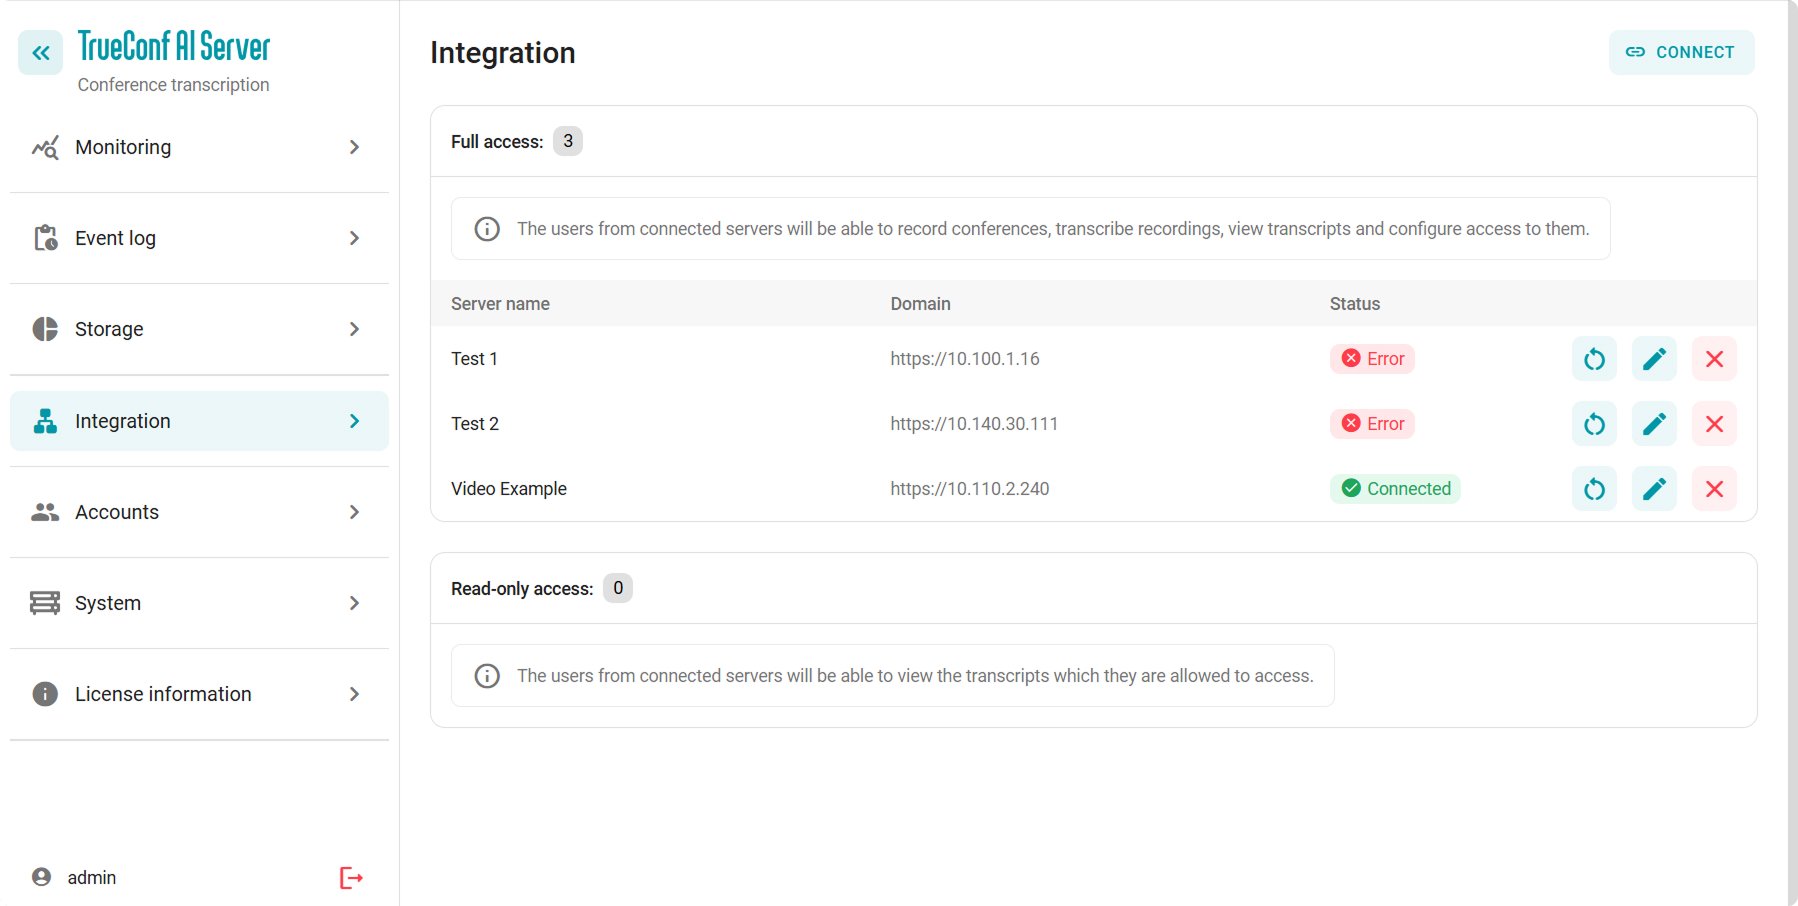Collapse the sidebar with double-chevron icon
The height and width of the screenshot is (906, 1798).
(x=40, y=53)
